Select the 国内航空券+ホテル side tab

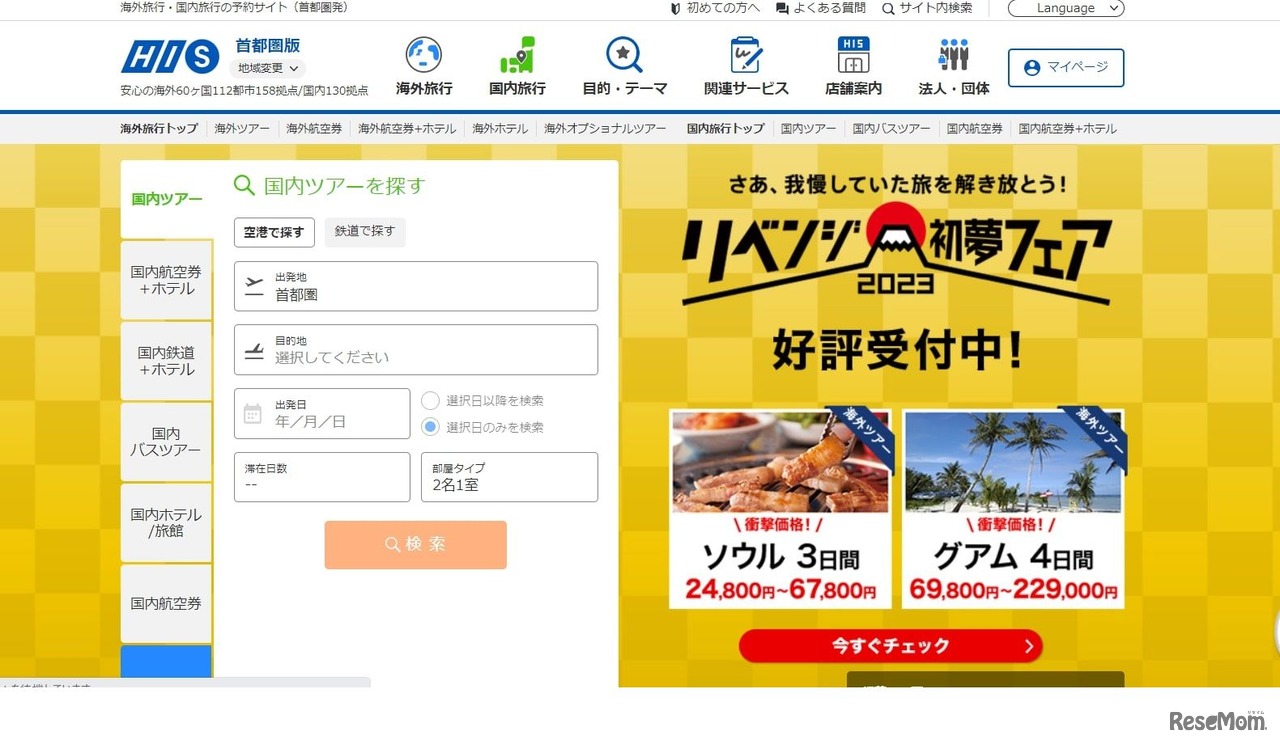(166, 280)
